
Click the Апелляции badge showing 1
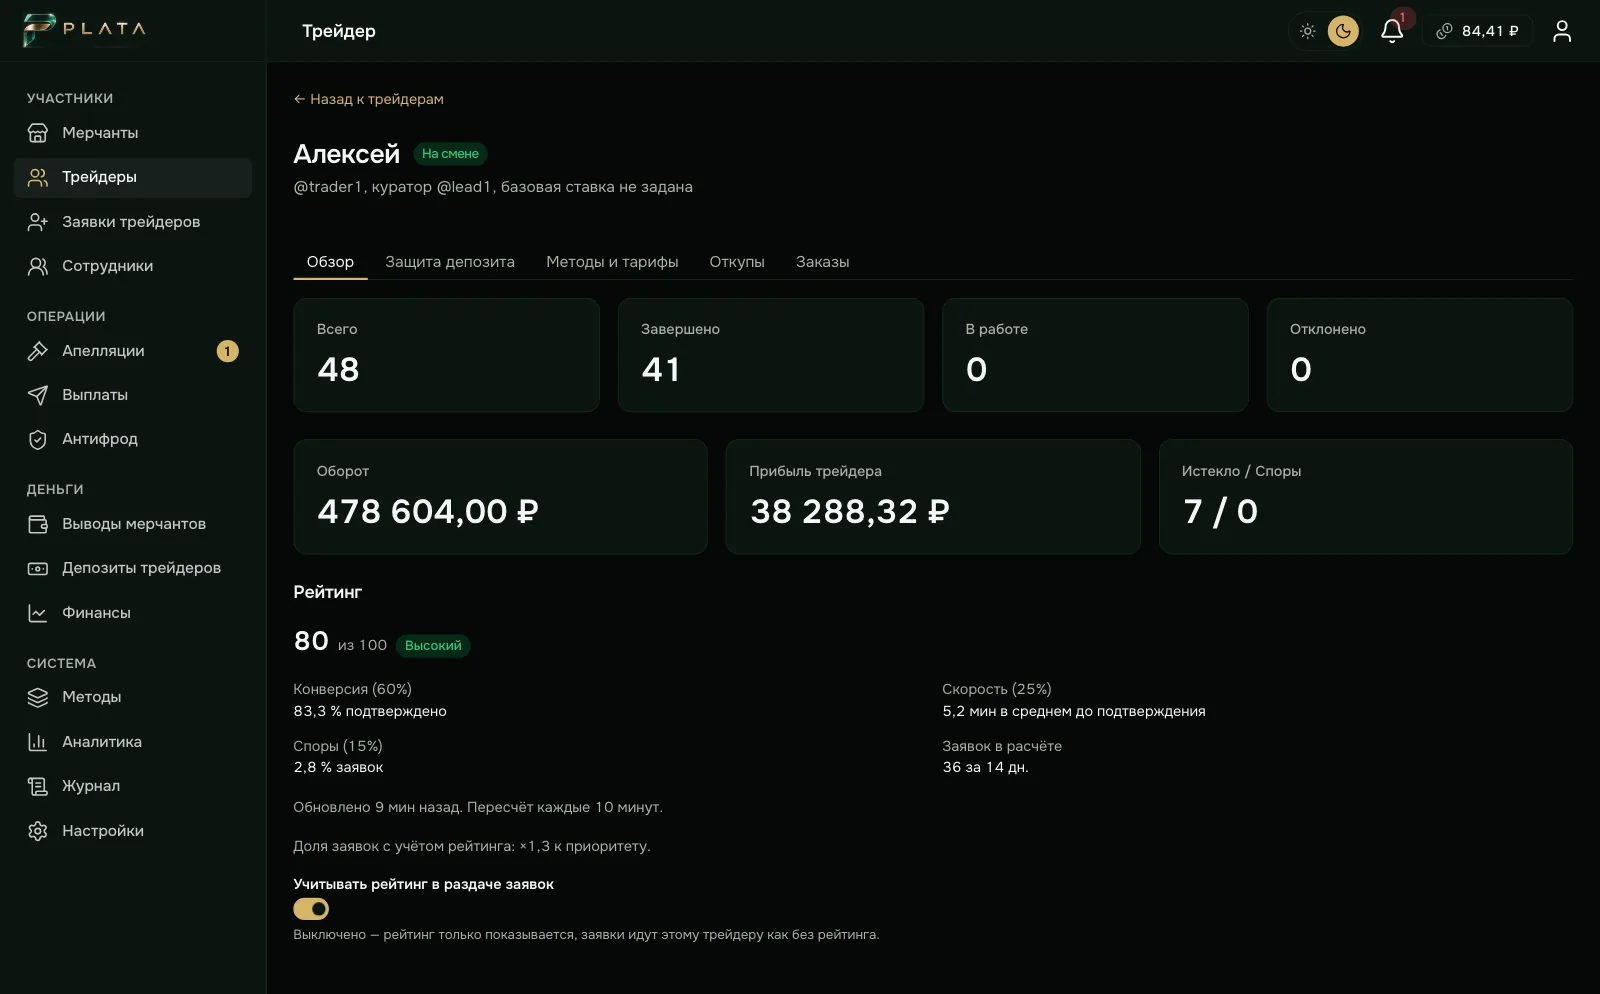[228, 351]
